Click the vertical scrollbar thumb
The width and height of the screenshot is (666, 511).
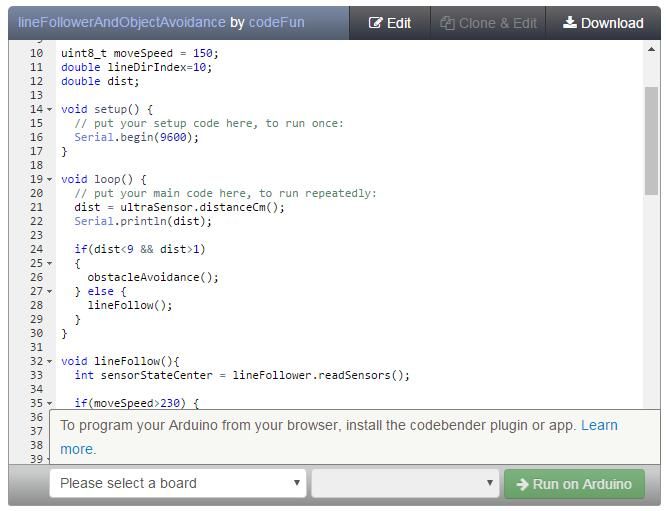[651, 141]
